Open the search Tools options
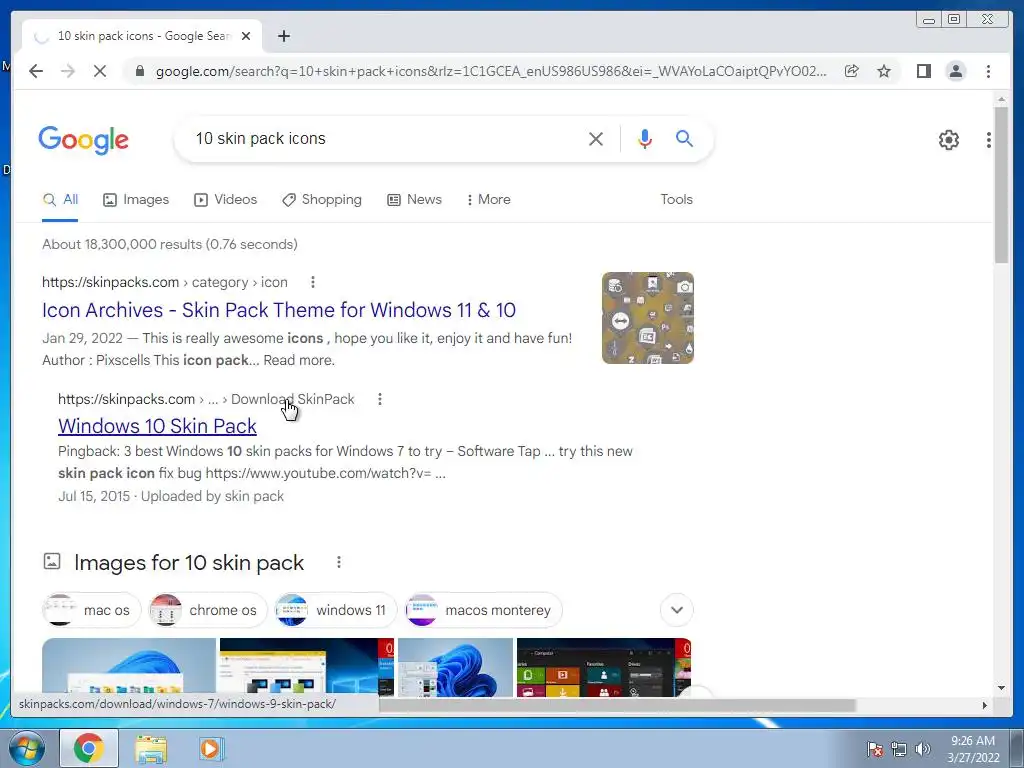Screen dimensions: 1024x768 676,200
